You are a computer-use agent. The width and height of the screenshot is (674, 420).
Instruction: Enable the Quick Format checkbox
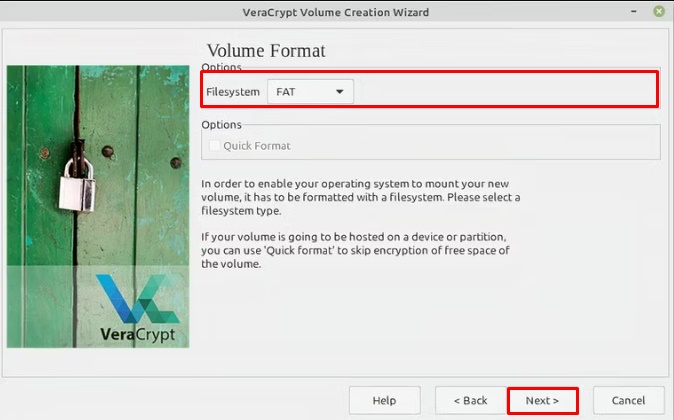214,145
